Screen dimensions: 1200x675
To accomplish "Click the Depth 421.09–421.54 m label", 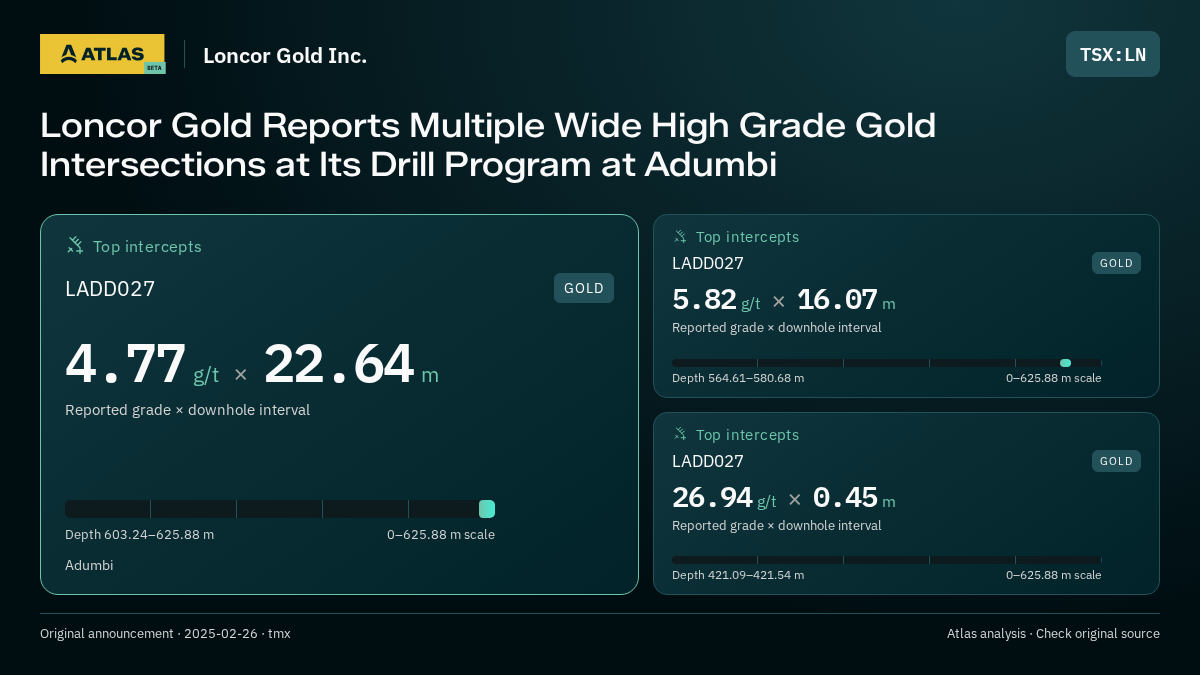I will (x=738, y=575).
